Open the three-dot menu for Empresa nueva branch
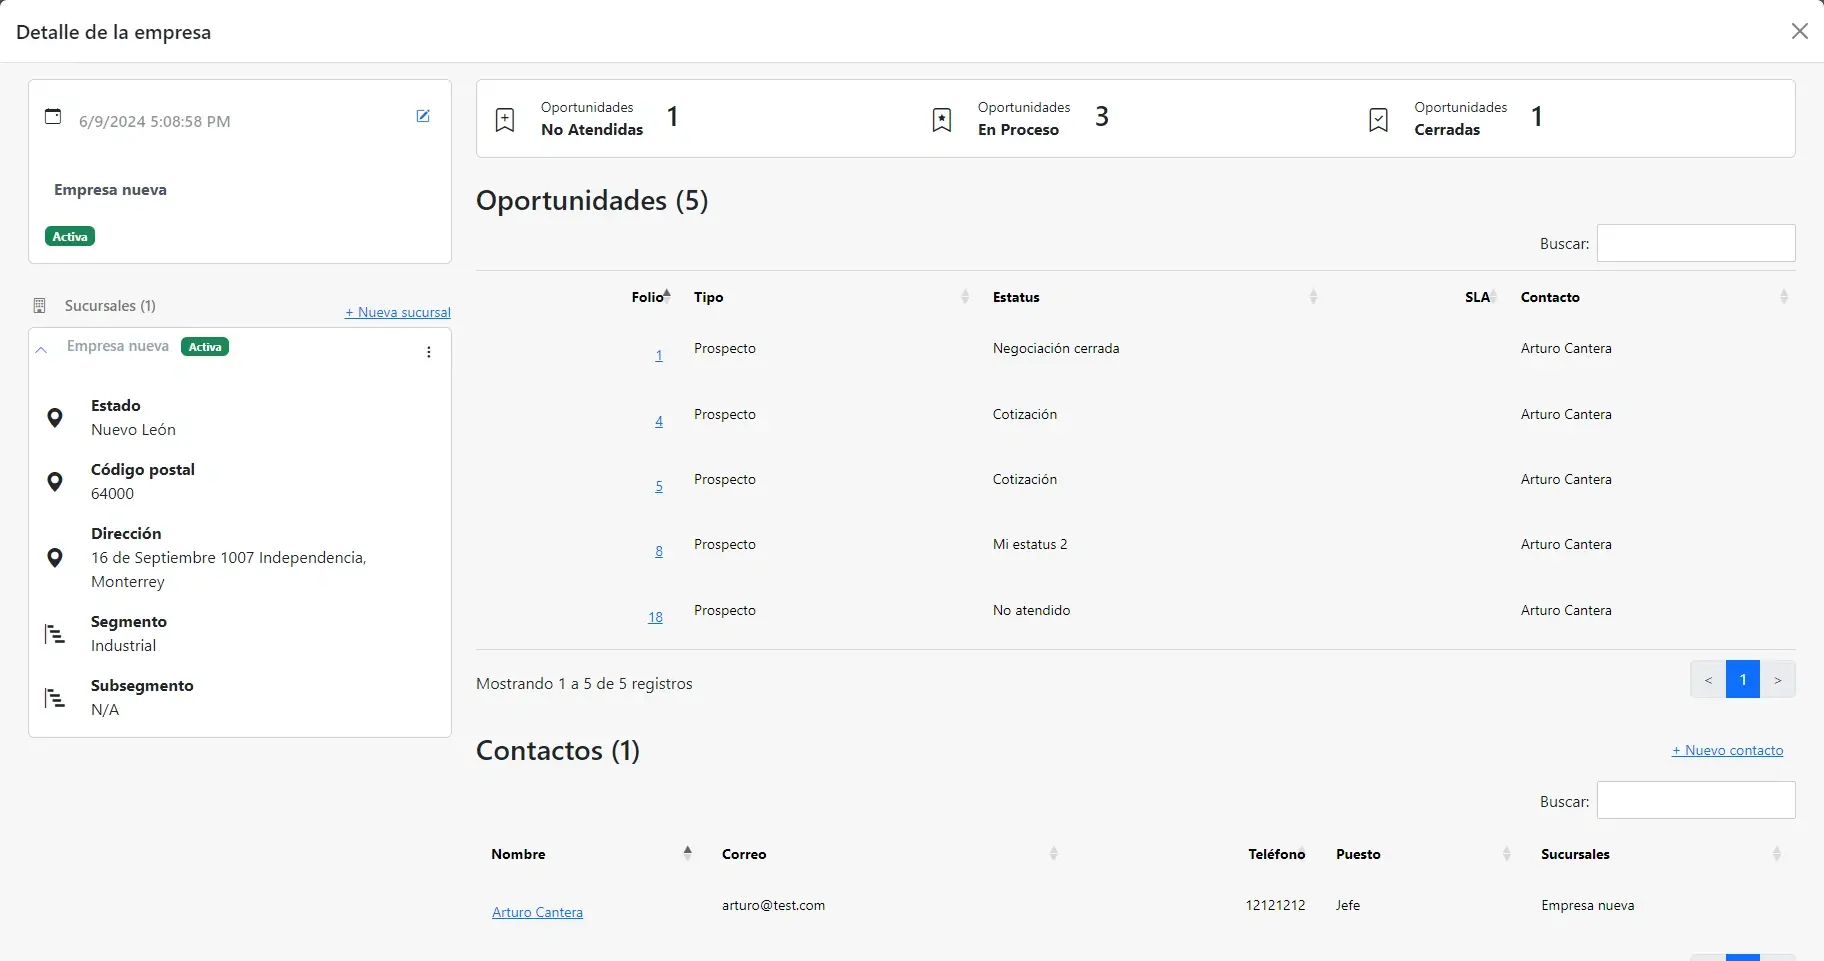 click(429, 352)
